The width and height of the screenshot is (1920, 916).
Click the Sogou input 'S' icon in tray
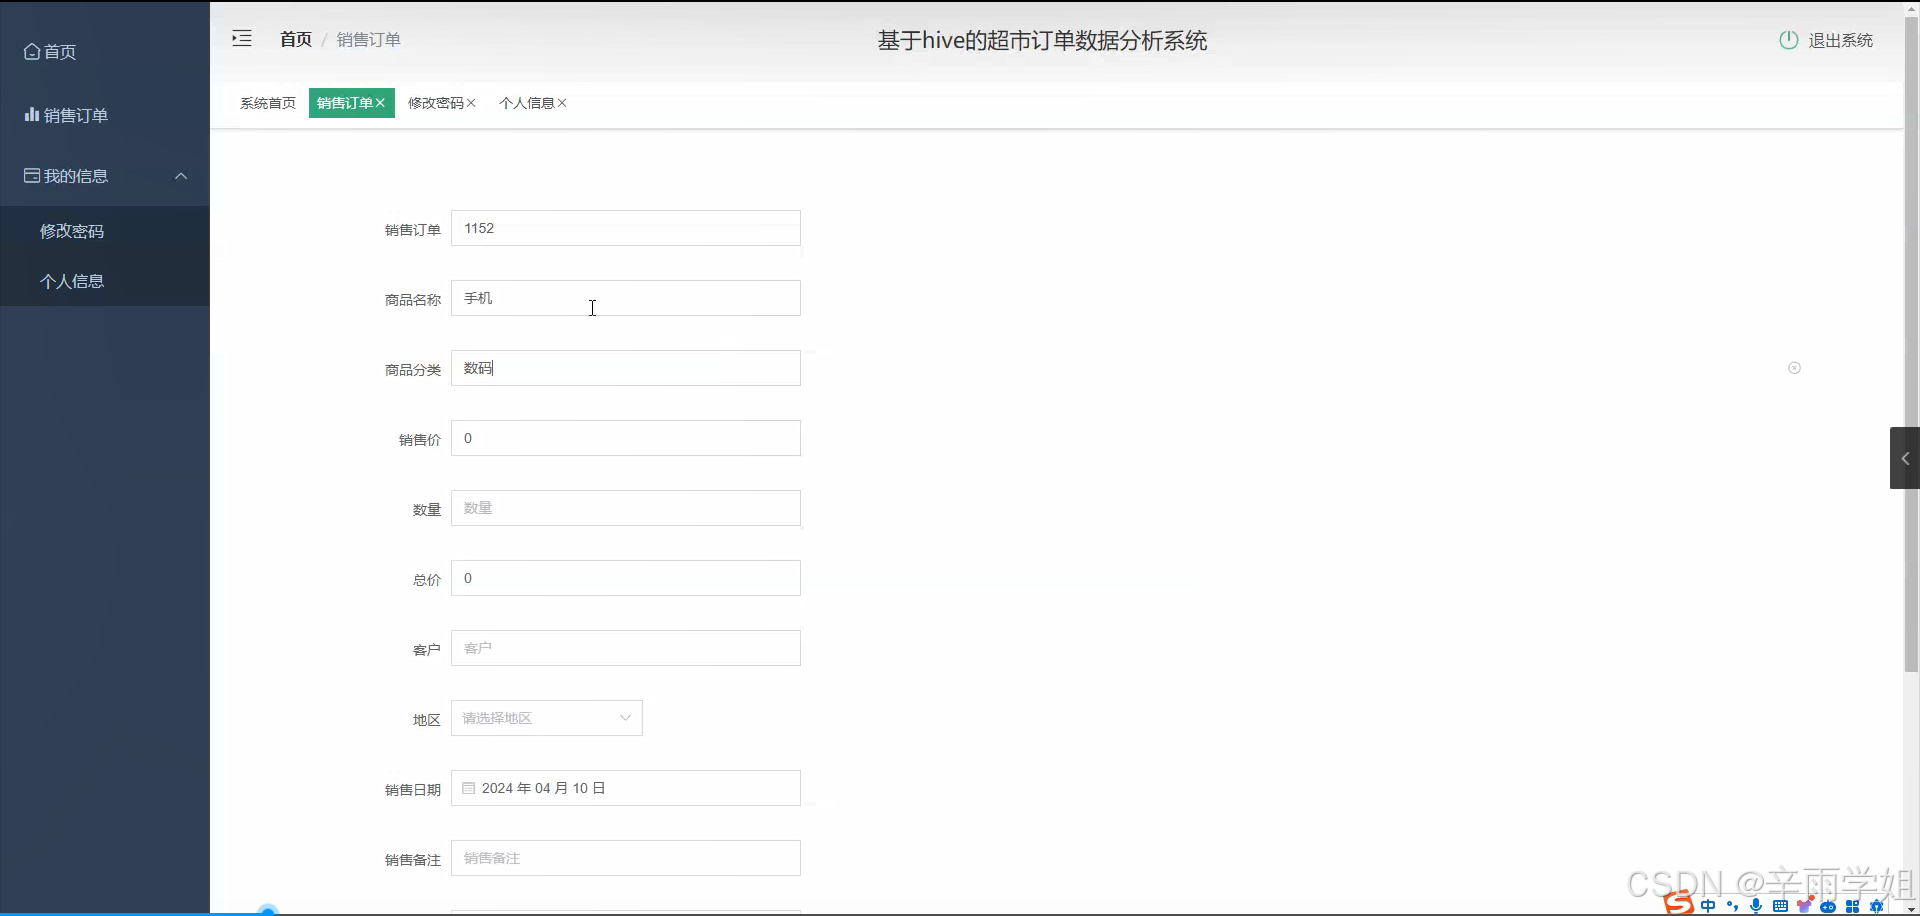[1679, 903]
